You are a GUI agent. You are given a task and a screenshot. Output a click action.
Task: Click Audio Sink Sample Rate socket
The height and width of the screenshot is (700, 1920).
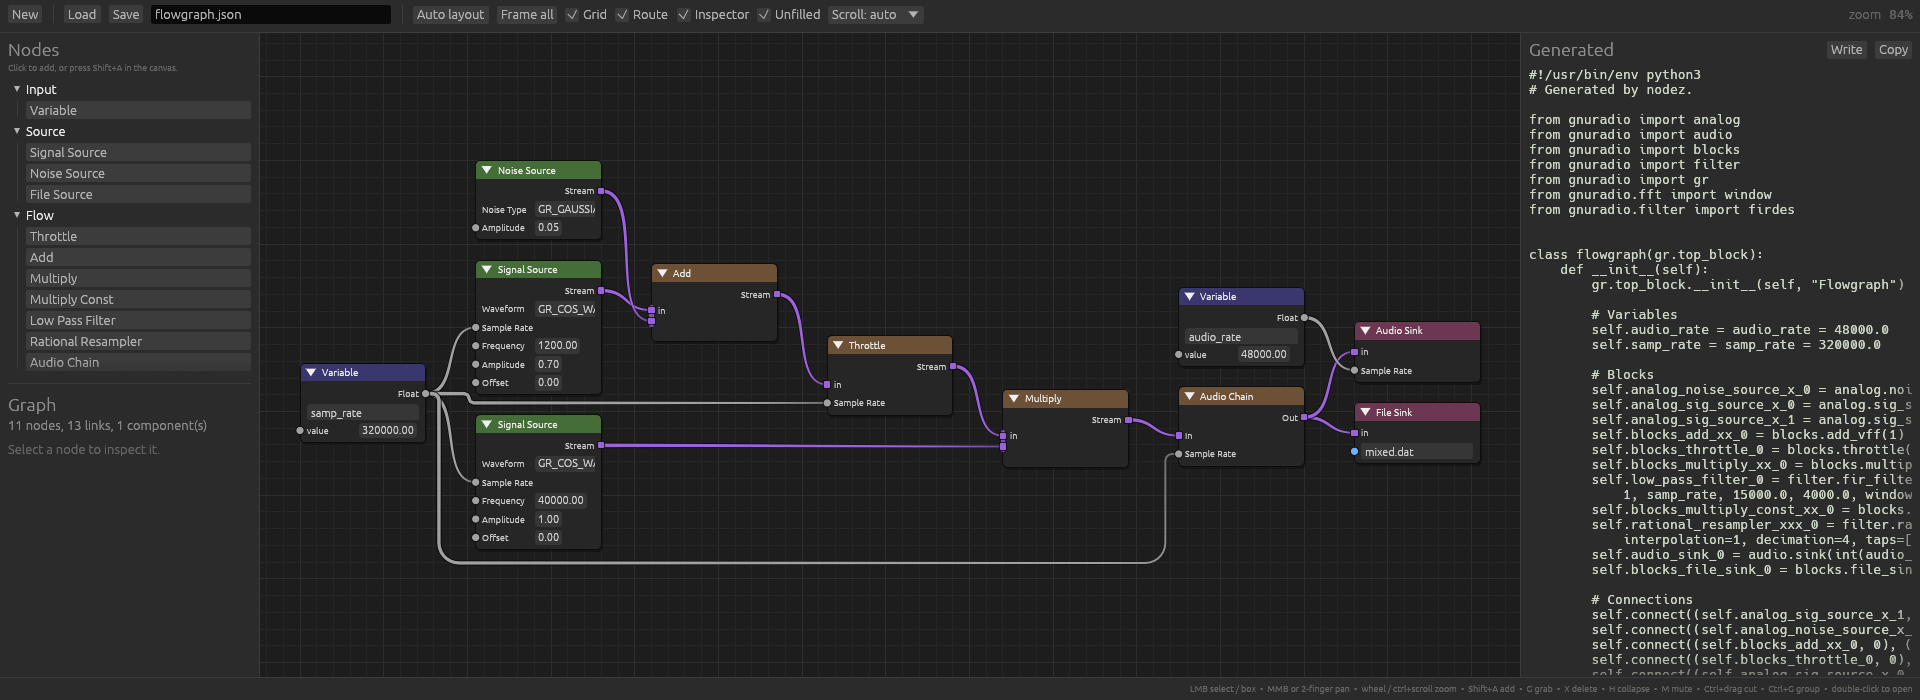click(1354, 371)
